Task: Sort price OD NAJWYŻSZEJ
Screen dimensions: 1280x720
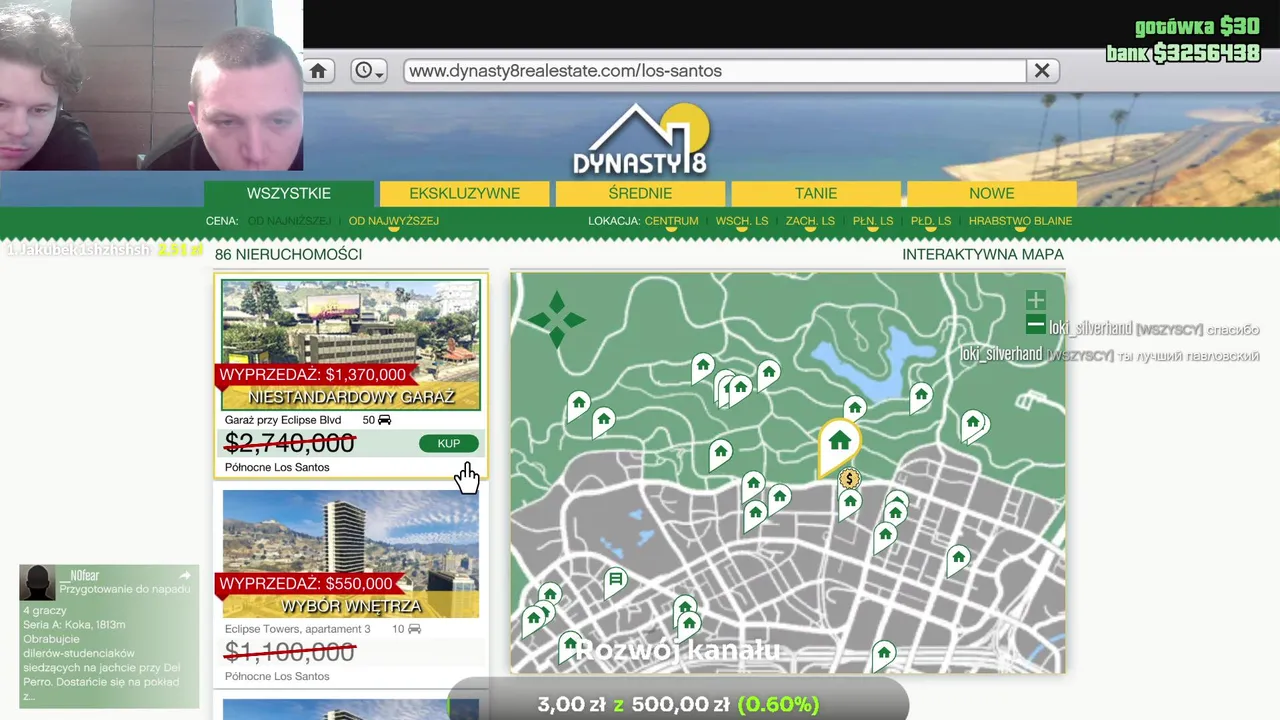Action: point(394,221)
